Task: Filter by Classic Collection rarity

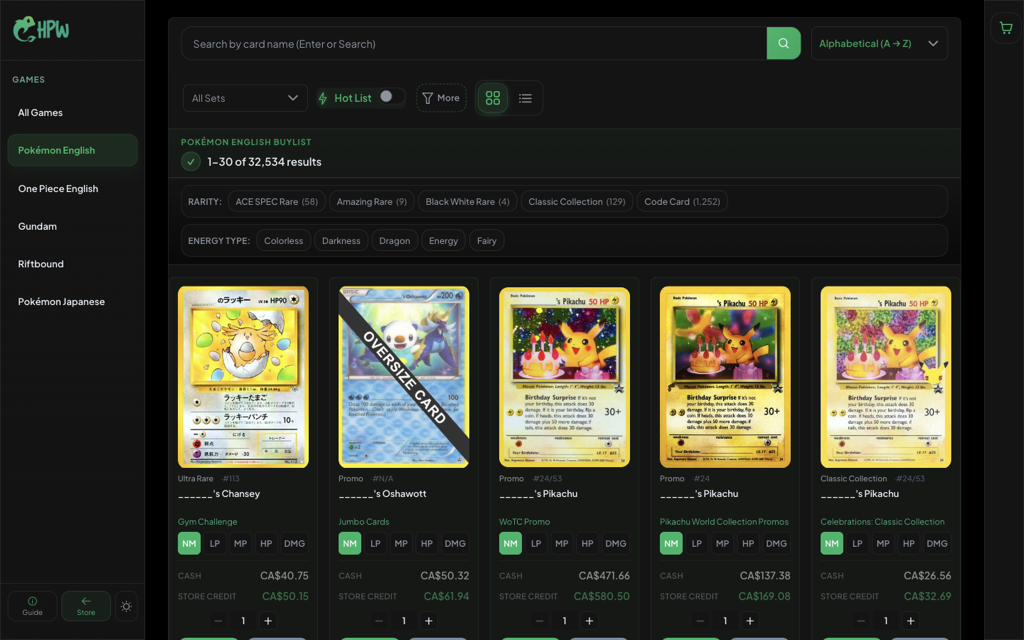Action: point(577,202)
